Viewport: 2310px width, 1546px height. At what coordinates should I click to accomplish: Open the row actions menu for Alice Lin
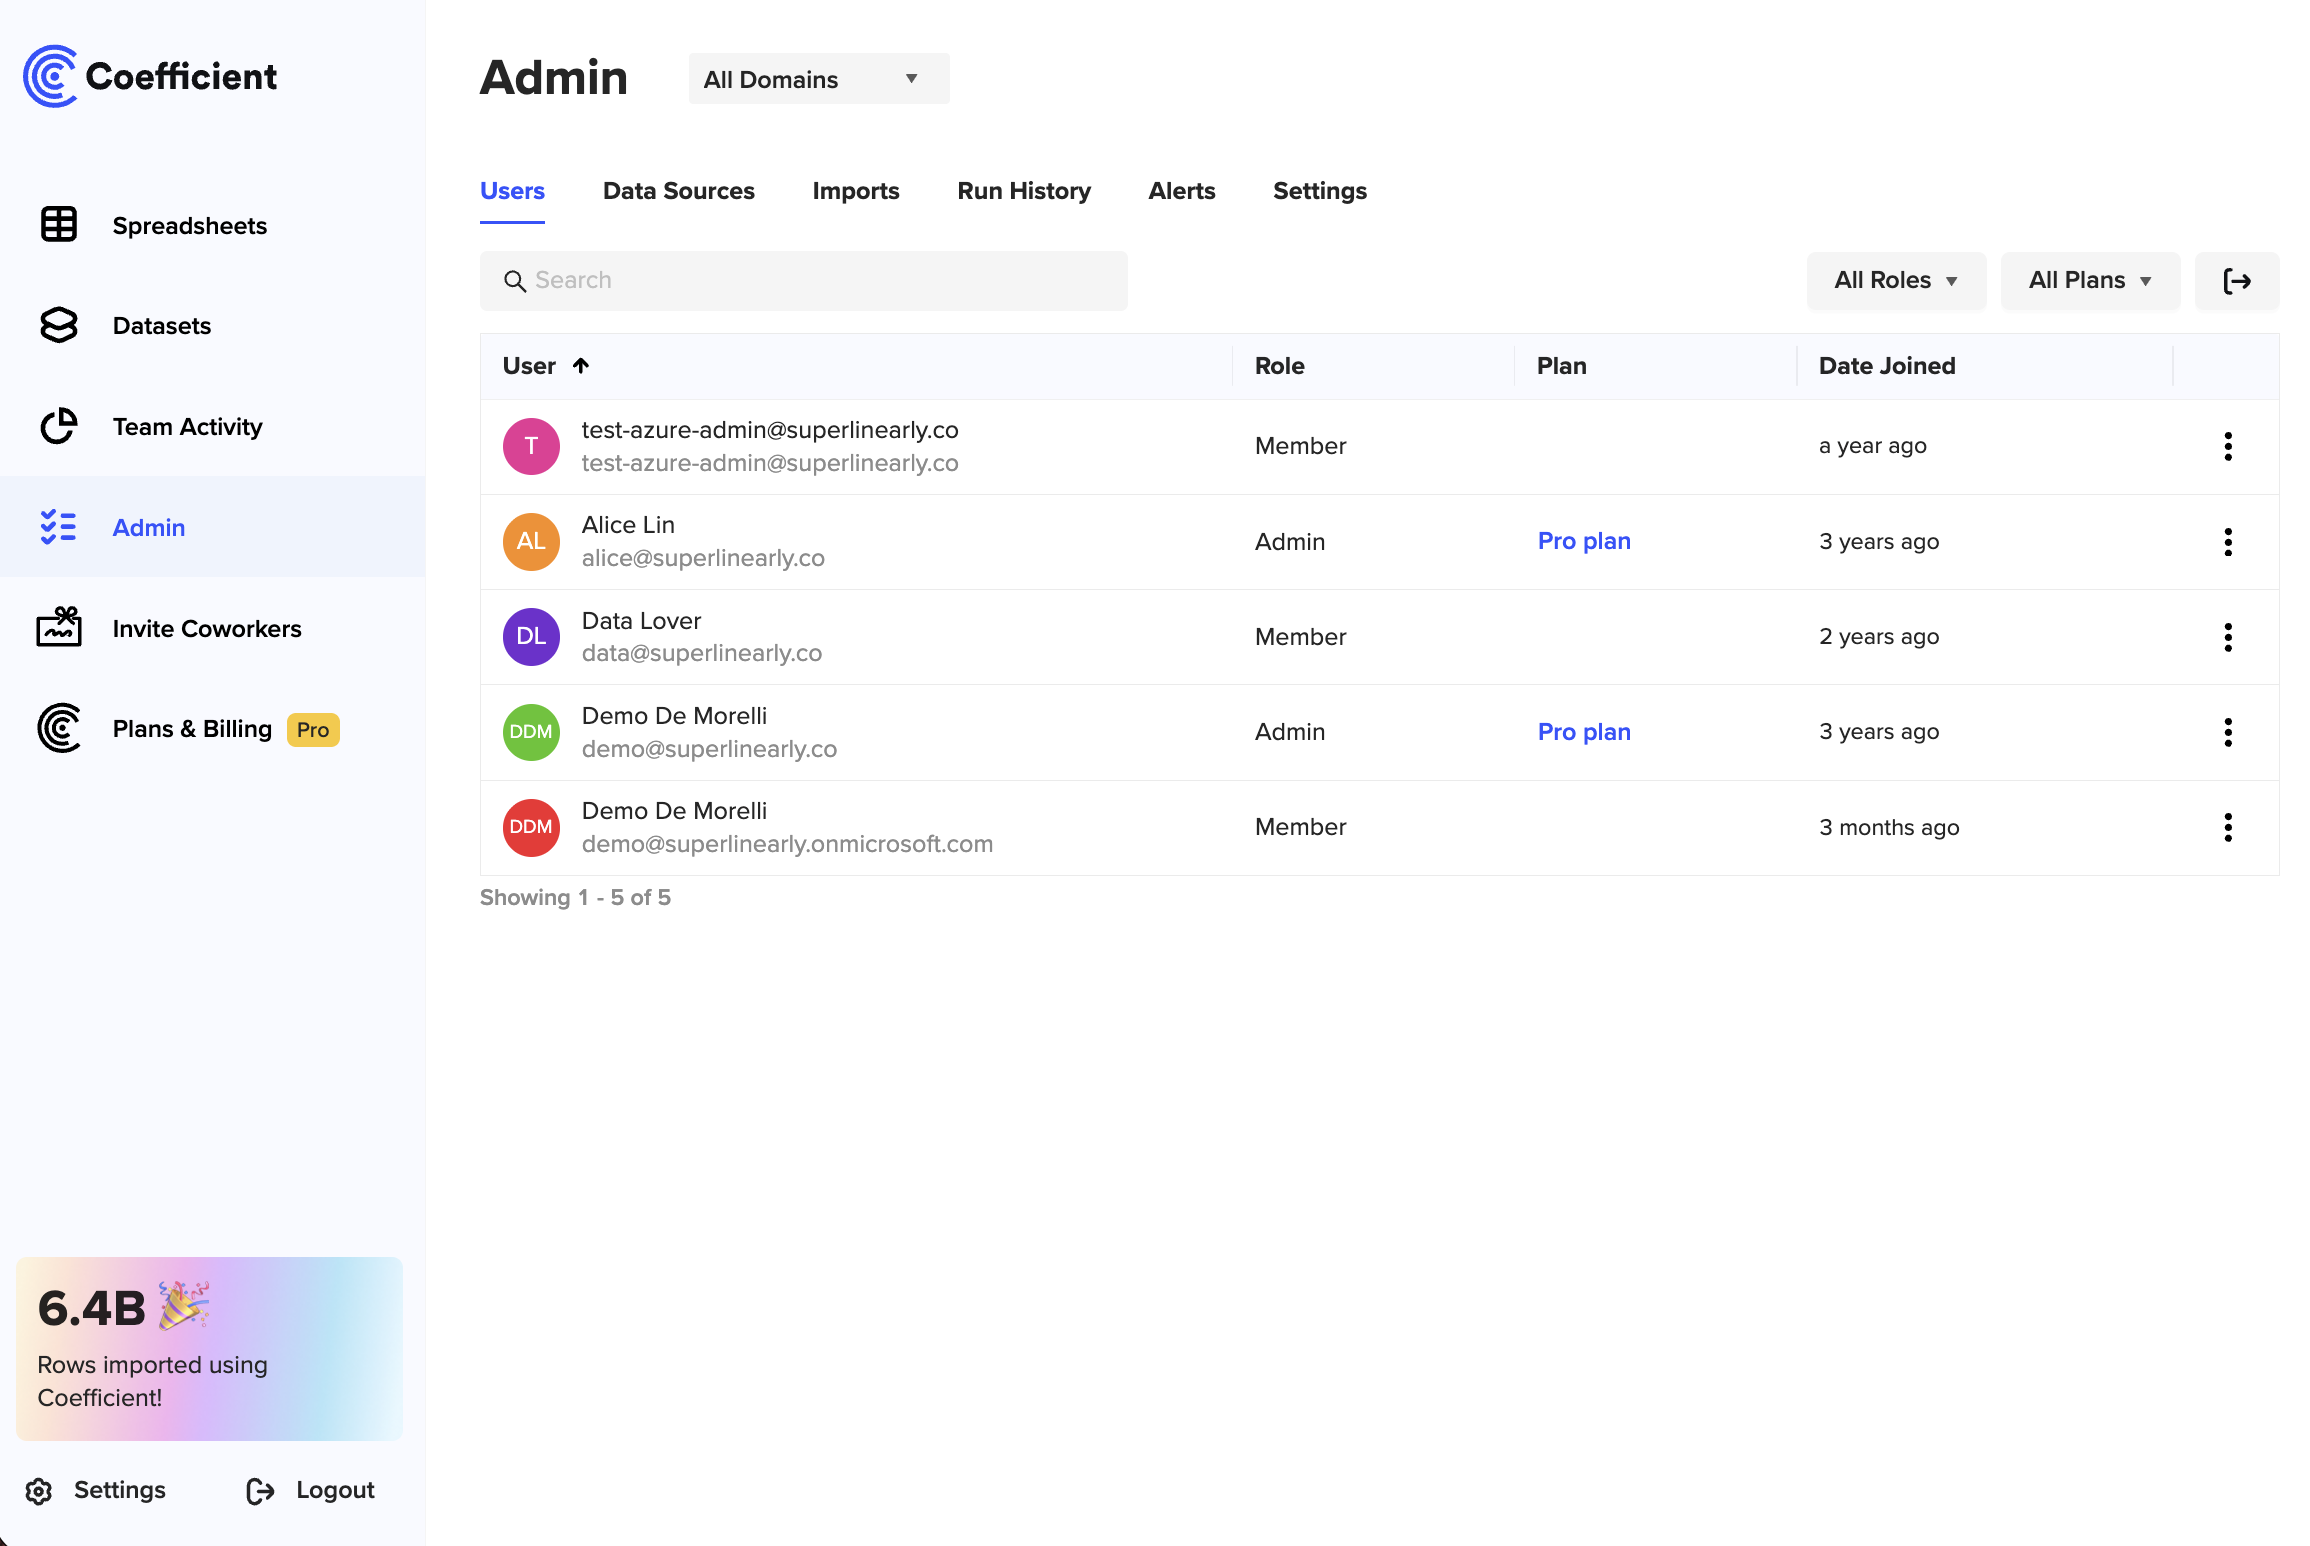coord(2228,542)
